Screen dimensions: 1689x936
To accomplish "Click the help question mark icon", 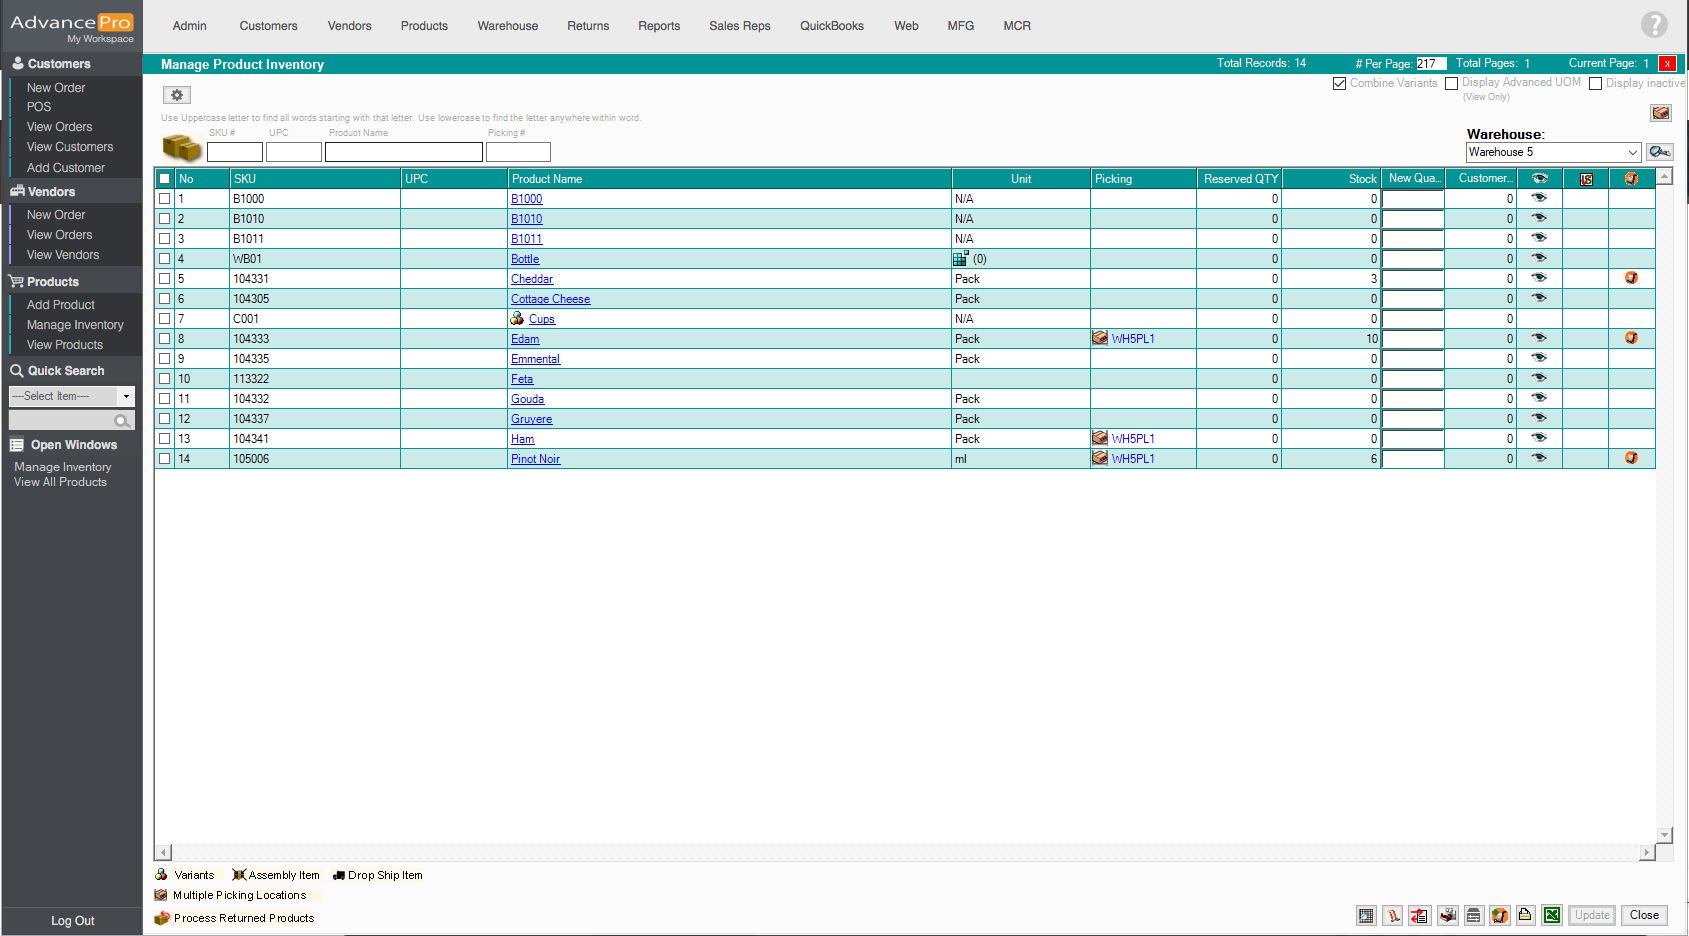I will pos(1654,24).
